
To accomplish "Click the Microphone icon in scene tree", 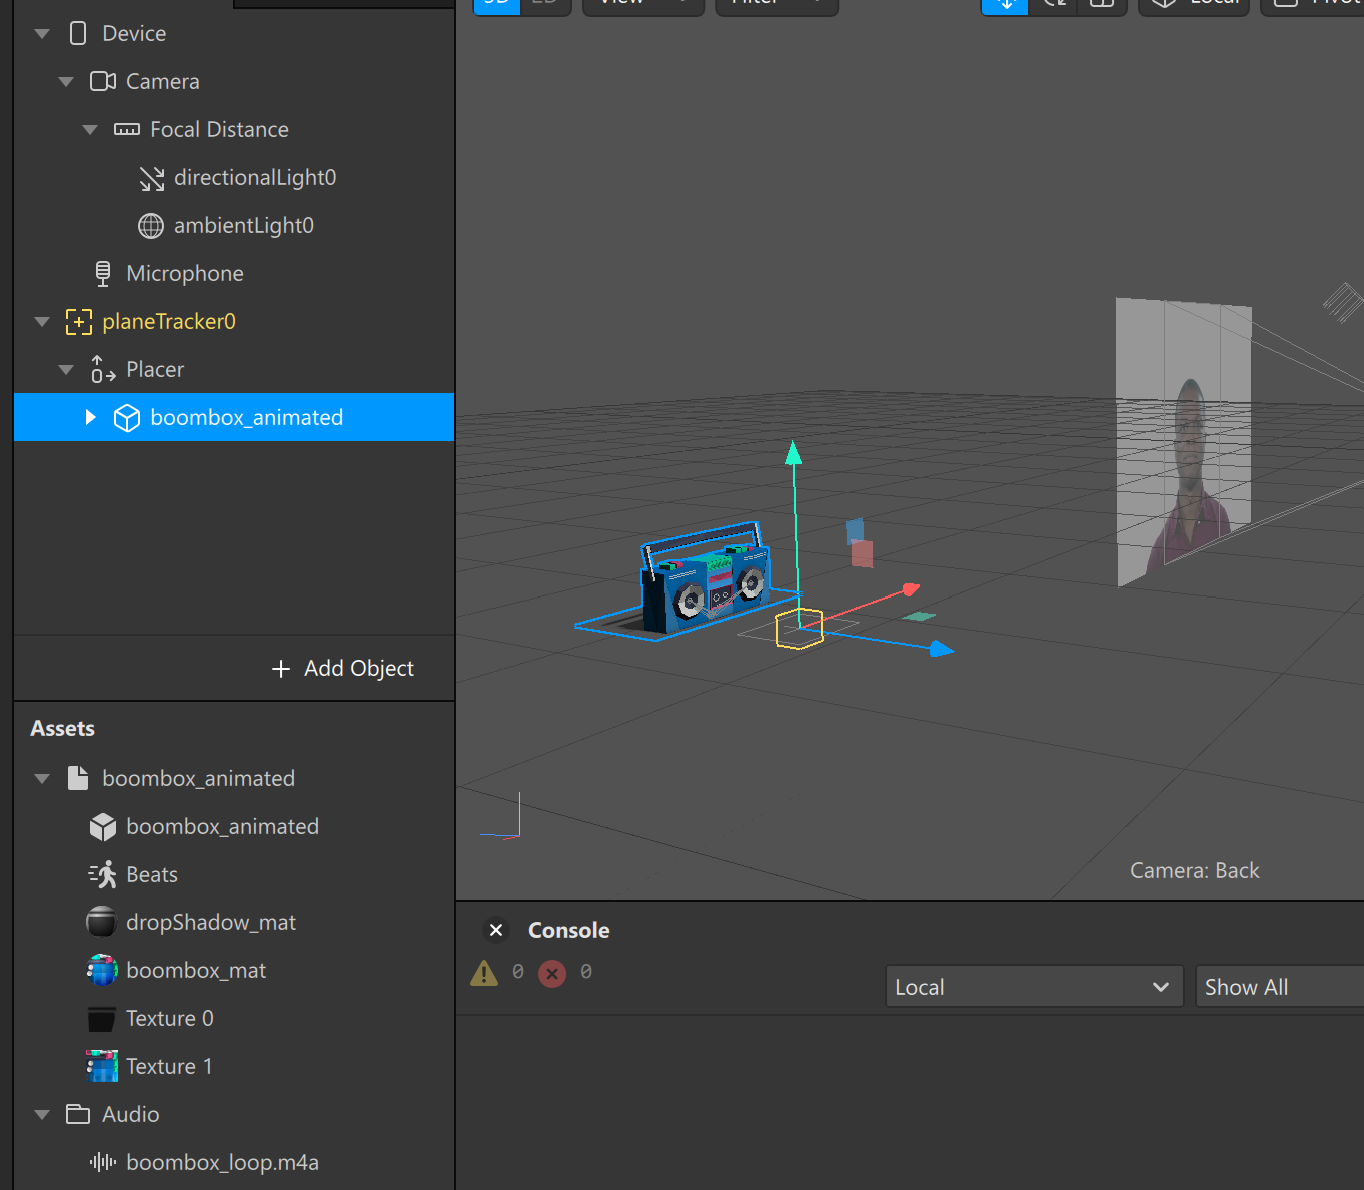I will point(103,274).
